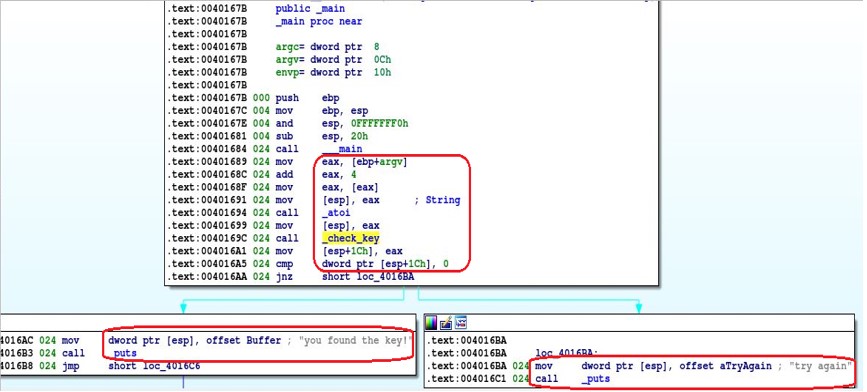Click the operand 'eax, [eax]'
Image resolution: width=867 pixels, height=392 pixels.
click(351, 187)
